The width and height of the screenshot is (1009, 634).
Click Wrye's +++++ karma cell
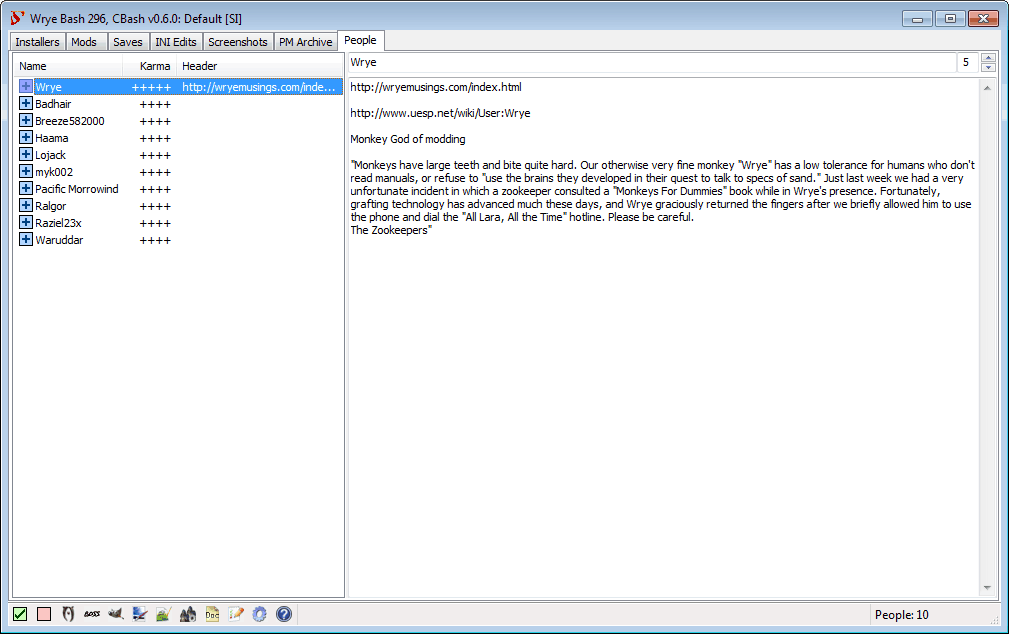point(151,87)
